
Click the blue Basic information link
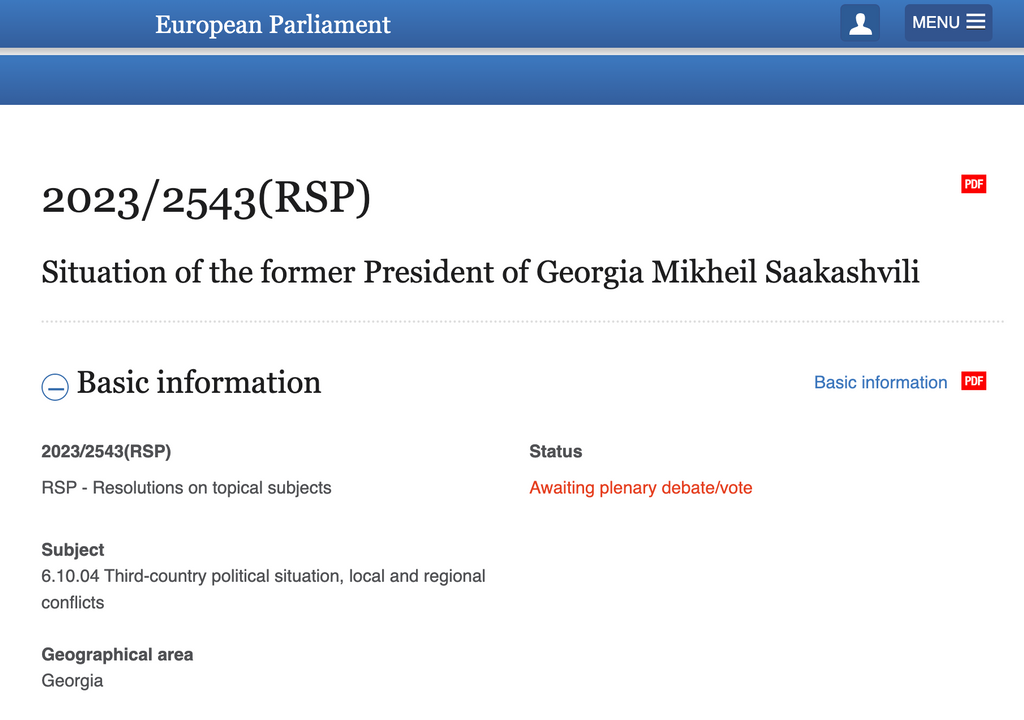[880, 382]
